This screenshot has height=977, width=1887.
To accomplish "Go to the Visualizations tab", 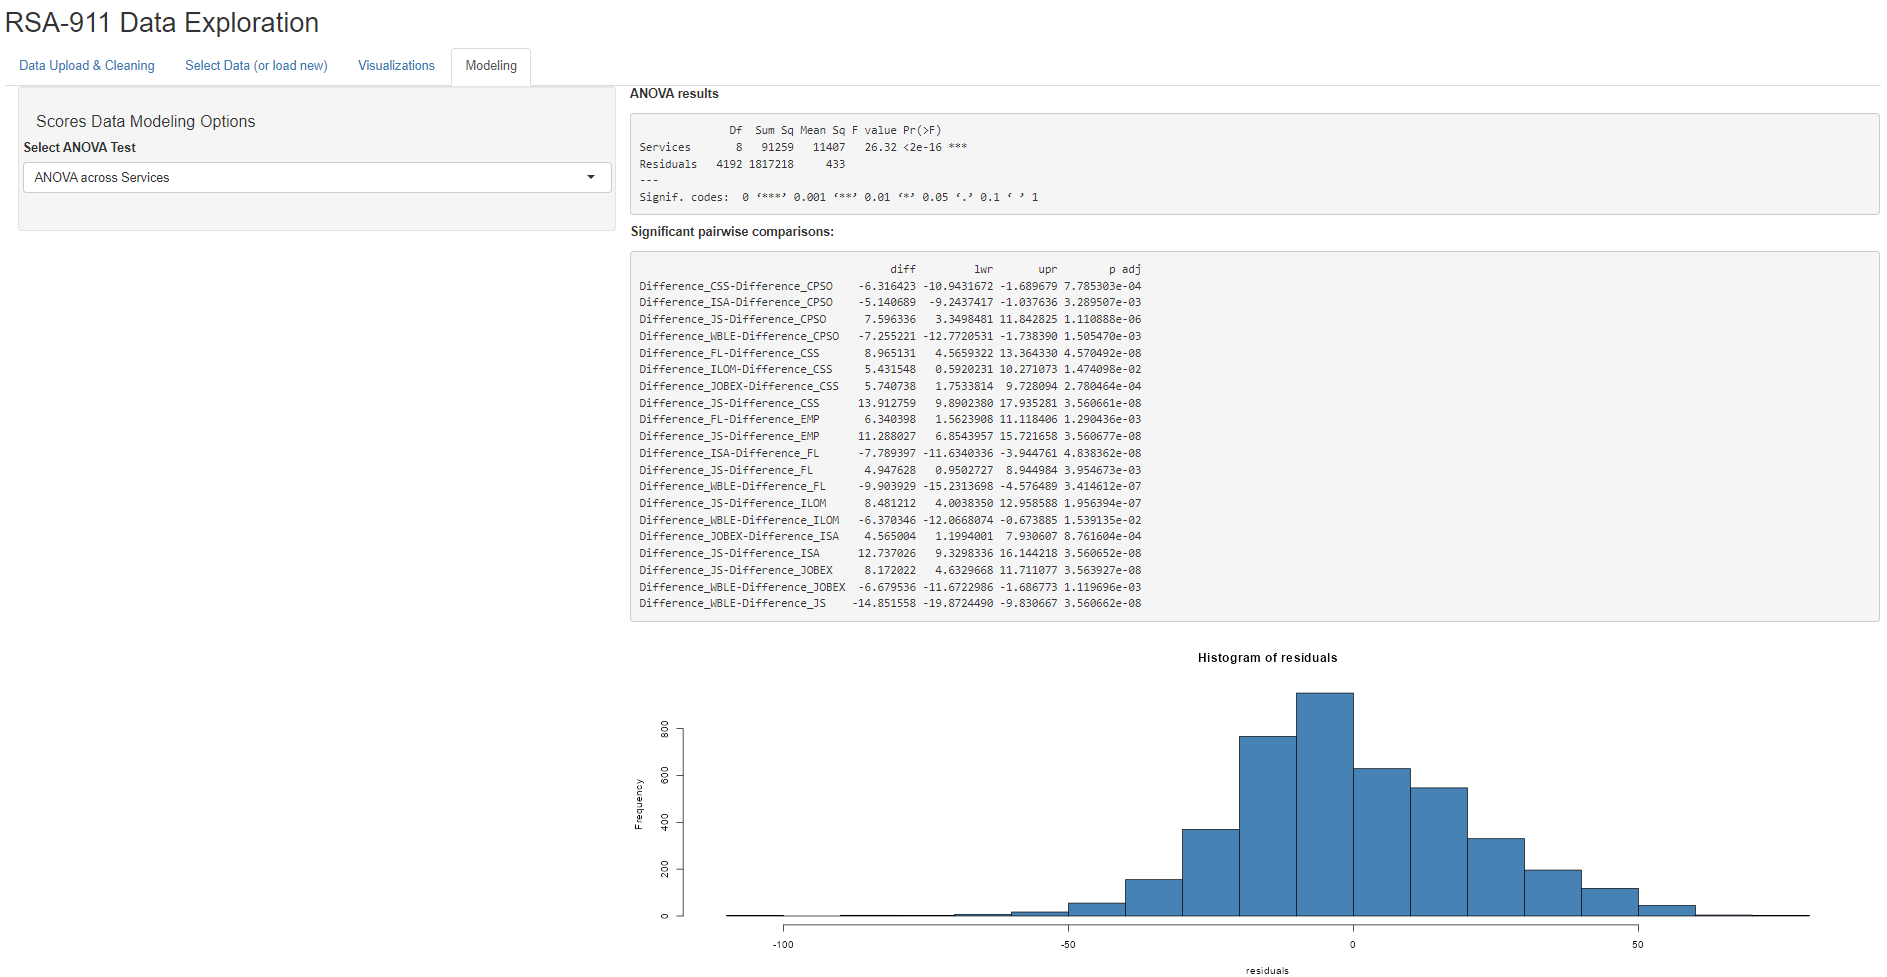I will [x=396, y=66].
